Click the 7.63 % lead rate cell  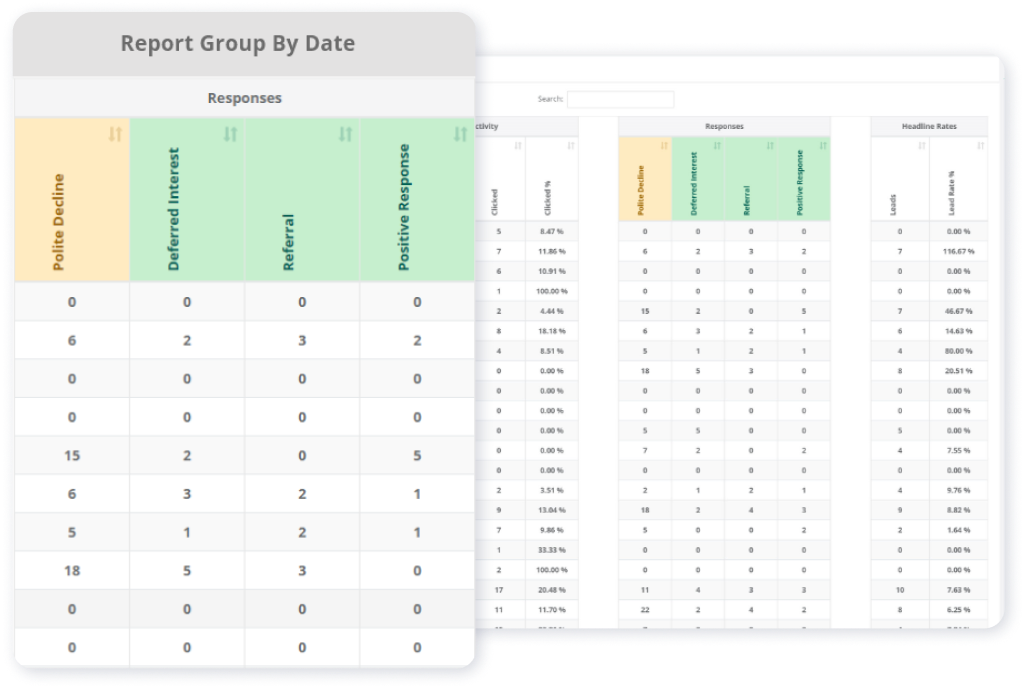pos(958,590)
